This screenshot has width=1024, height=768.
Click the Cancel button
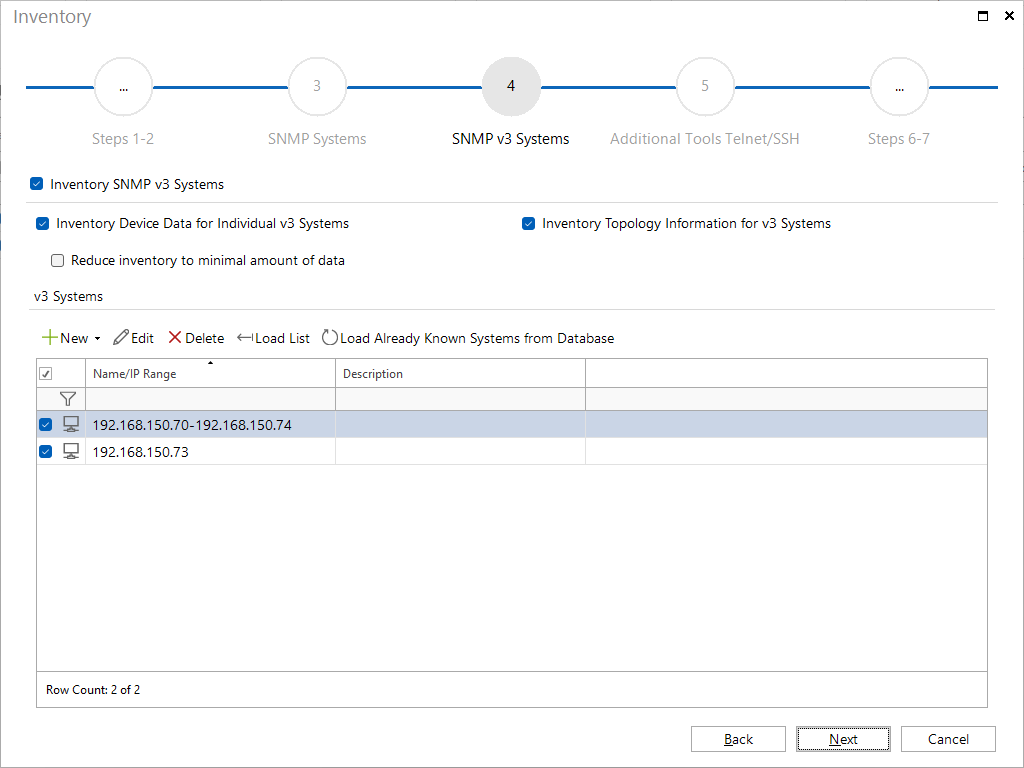coord(948,739)
